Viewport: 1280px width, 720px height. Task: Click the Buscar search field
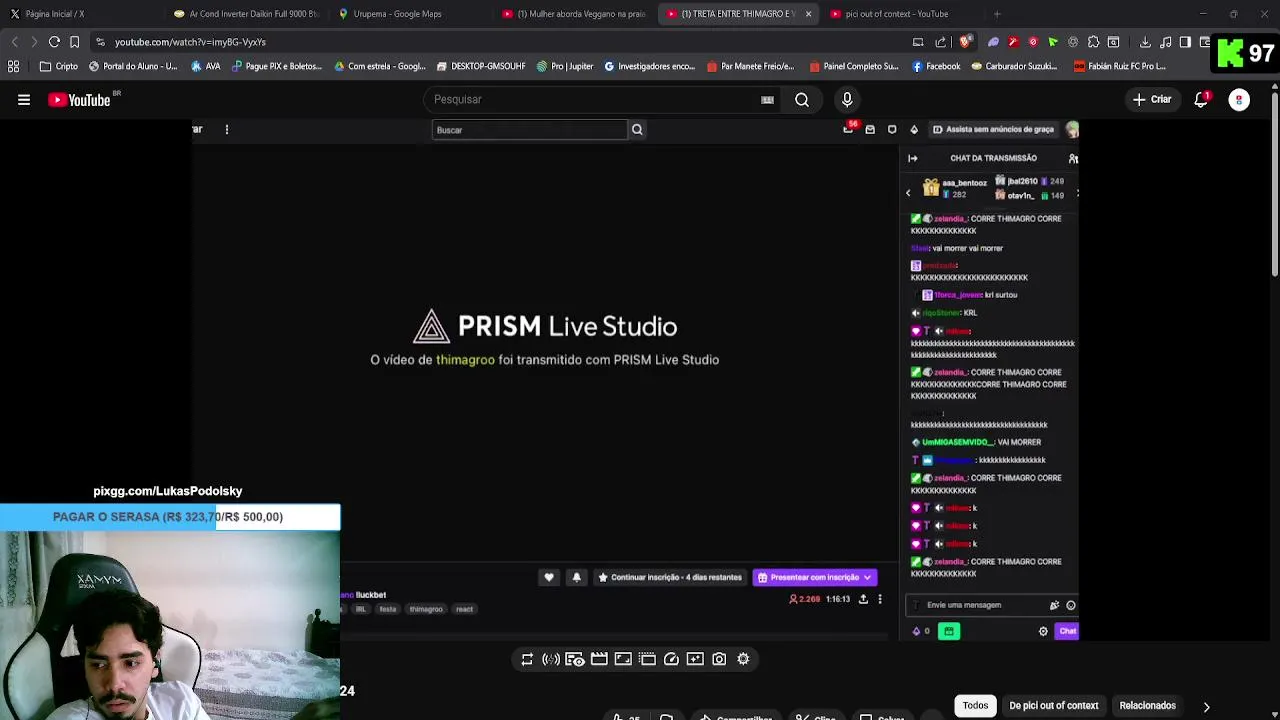529,130
